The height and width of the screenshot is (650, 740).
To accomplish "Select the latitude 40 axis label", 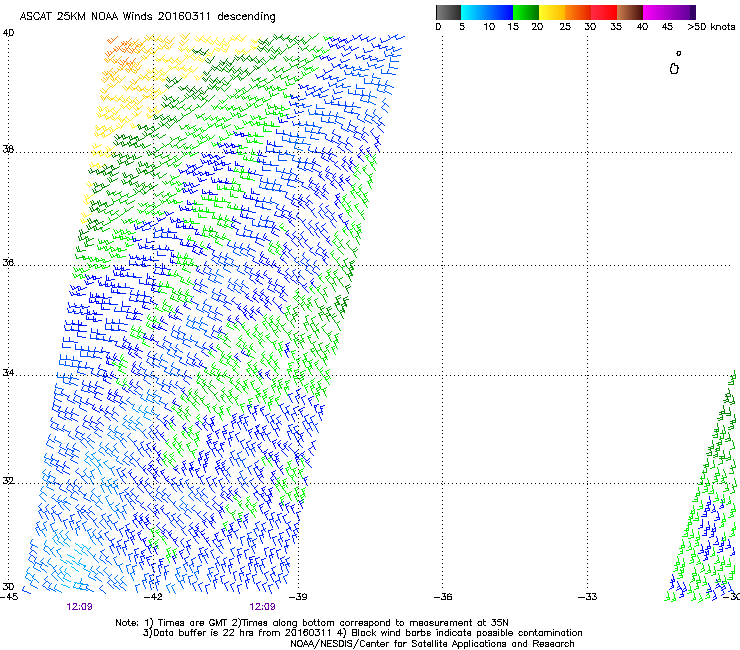I will coord(8,33).
